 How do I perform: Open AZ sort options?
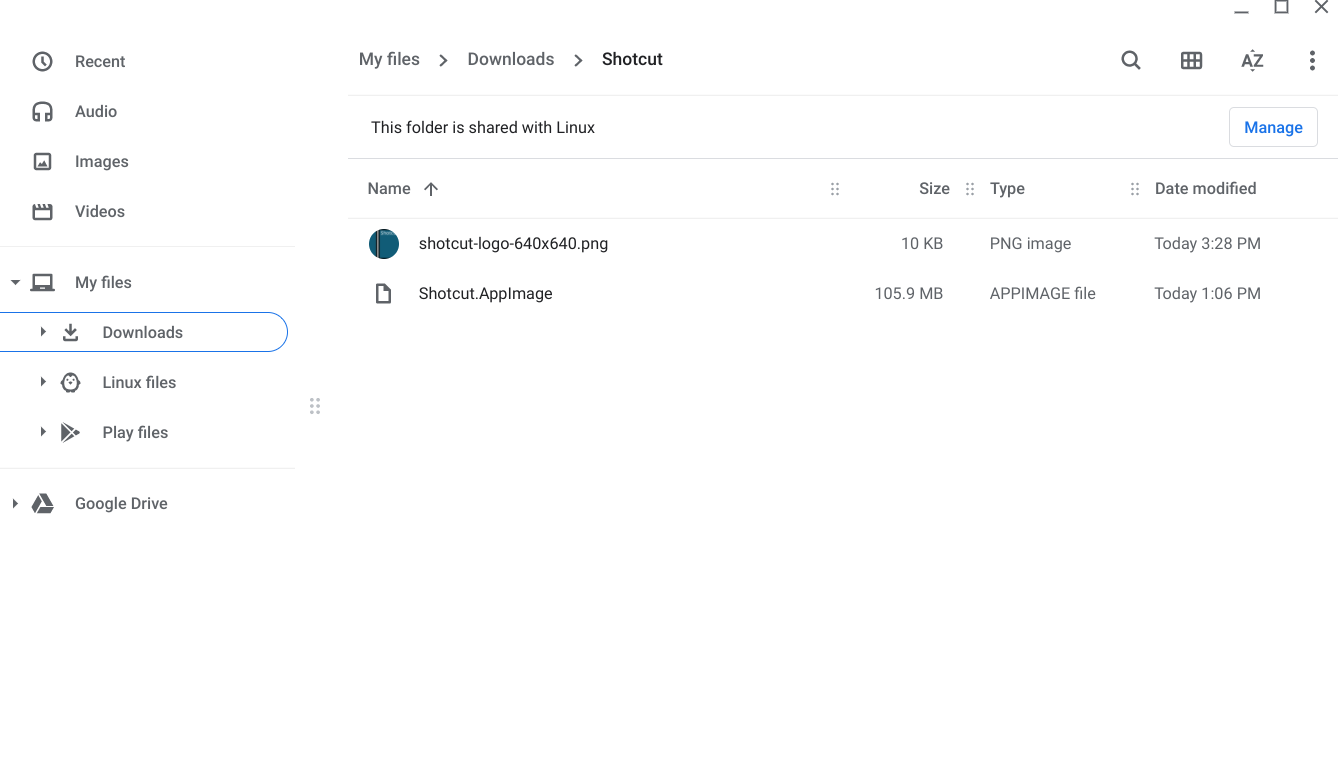[x=1252, y=60]
